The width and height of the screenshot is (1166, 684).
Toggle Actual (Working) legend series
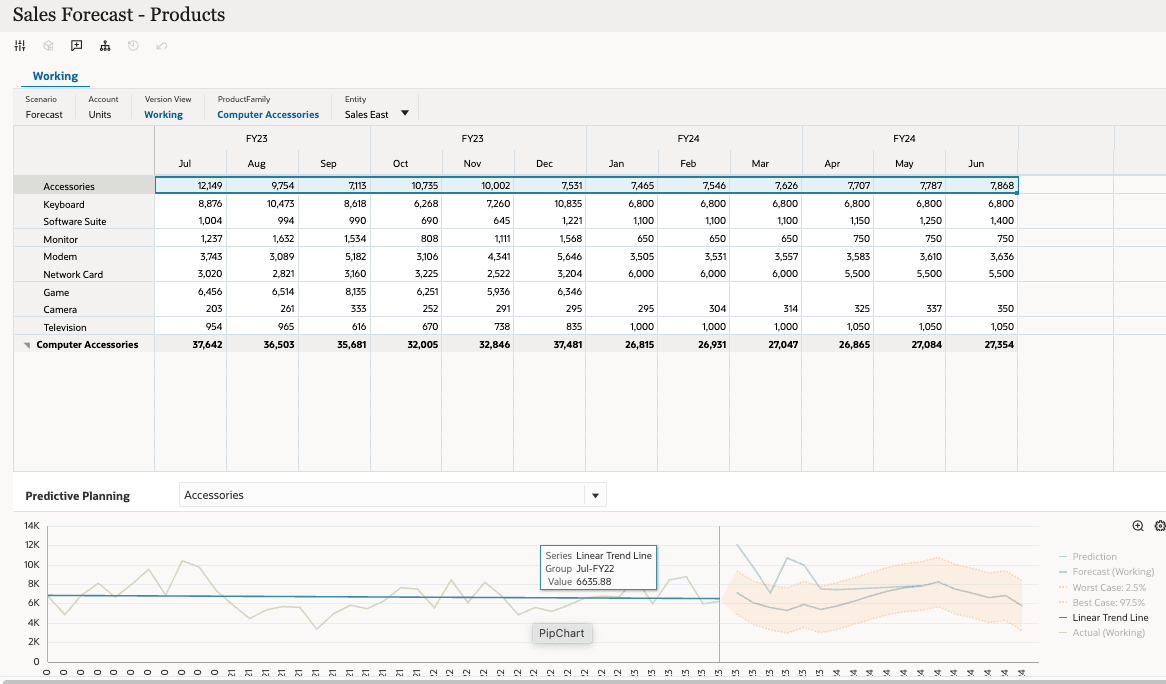click(x=1108, y=633)
